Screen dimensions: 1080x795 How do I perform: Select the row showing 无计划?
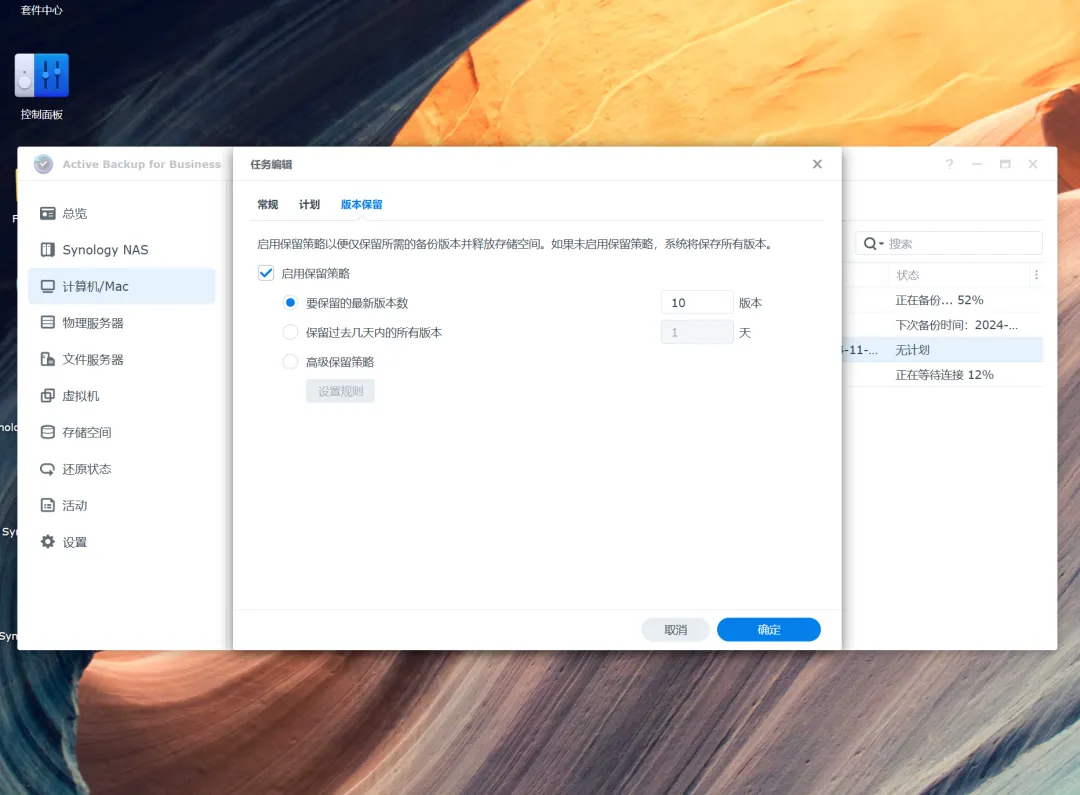click(942, 350)
